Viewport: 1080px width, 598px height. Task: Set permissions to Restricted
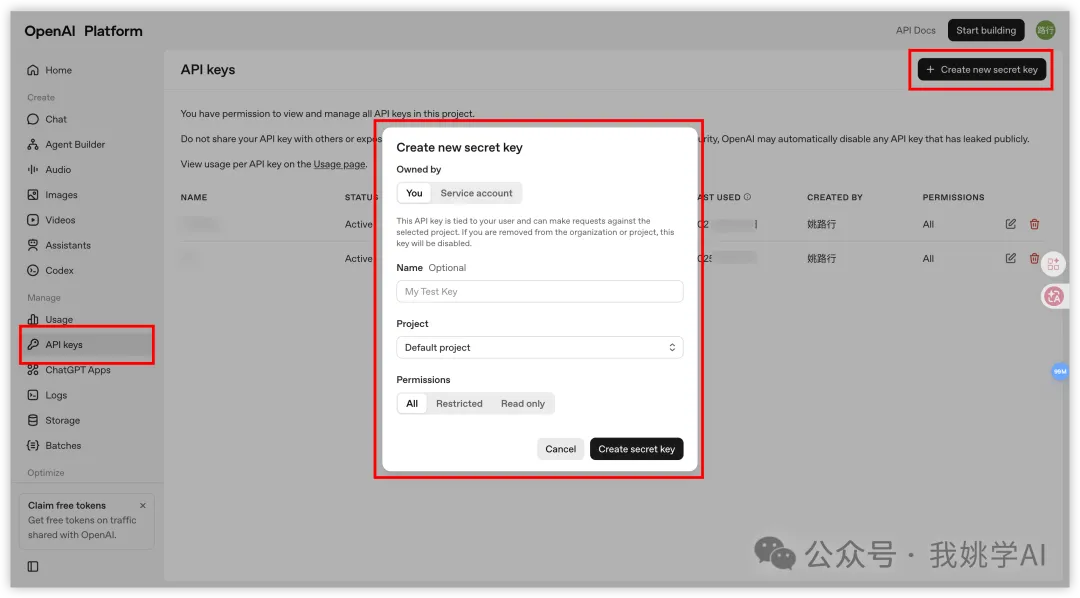coord(459,404)
